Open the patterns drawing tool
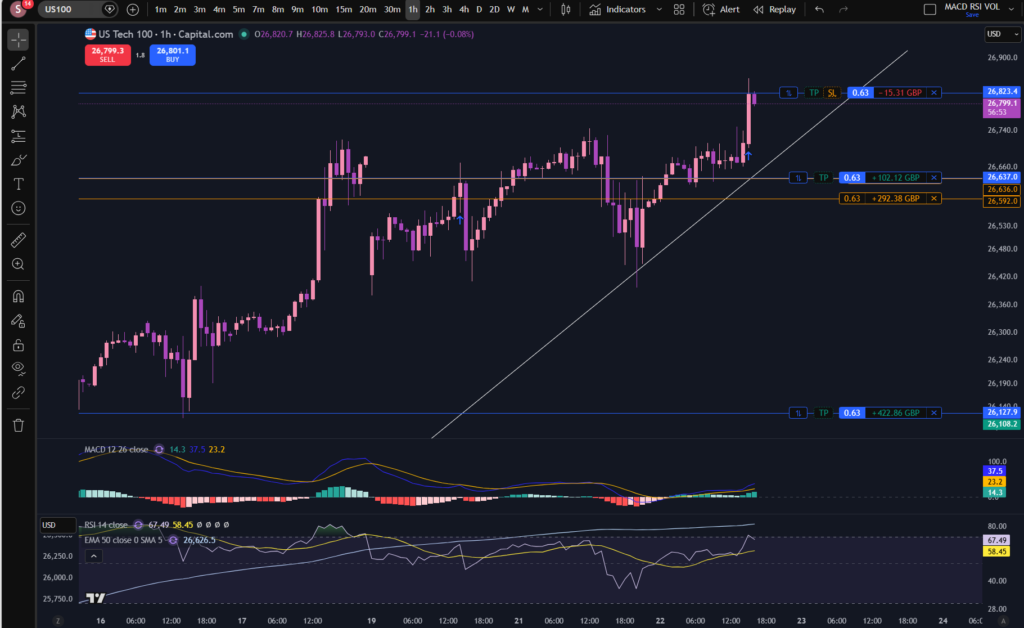Image resolution: width=1024 pixels, height=628 pixels. click(18, 112)
